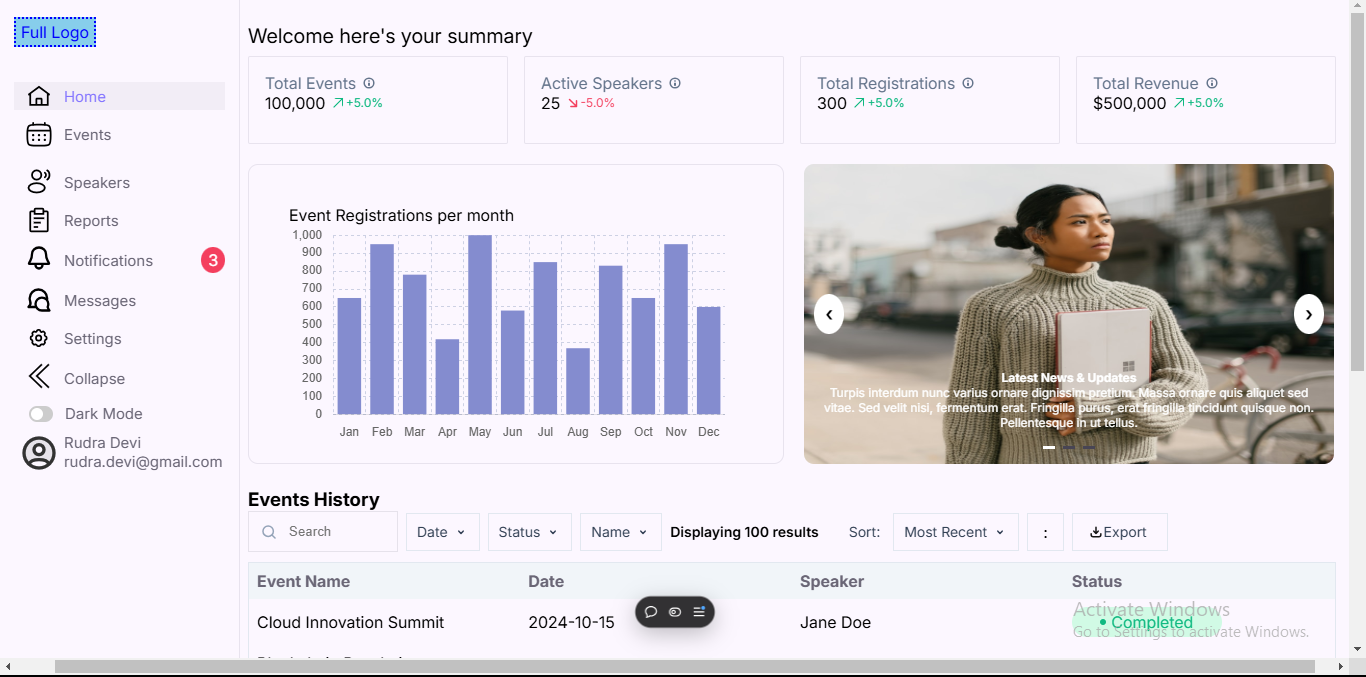This screenshot has height=677, width=1366.
Task: Open Speakers via its person-speaking icon
Action: coord(39,181)
